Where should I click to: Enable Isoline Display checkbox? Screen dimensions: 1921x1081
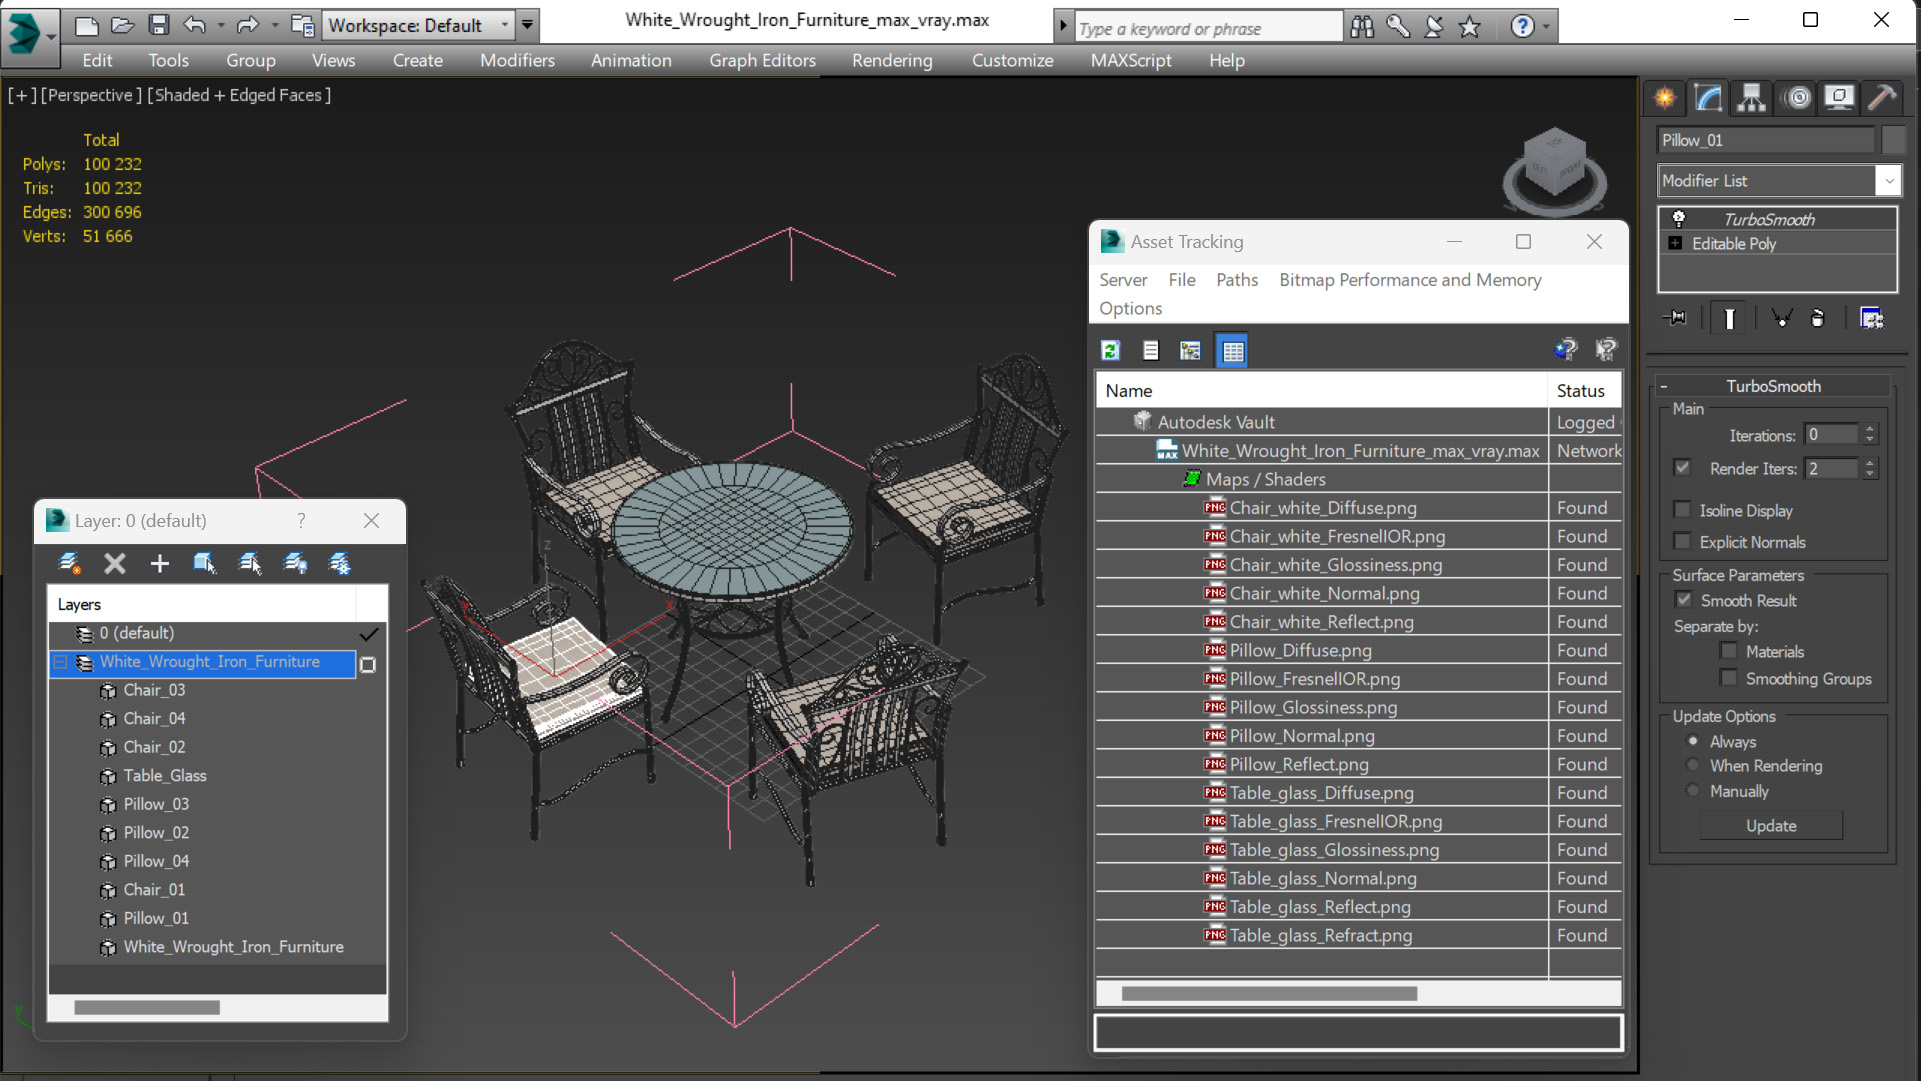[x=1682, y=510]
